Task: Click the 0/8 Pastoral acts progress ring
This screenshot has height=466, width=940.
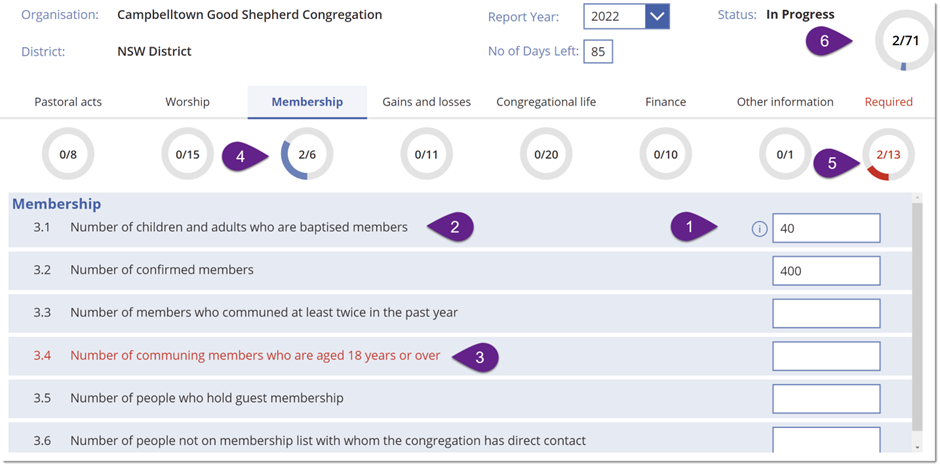Action: [68, 154]
